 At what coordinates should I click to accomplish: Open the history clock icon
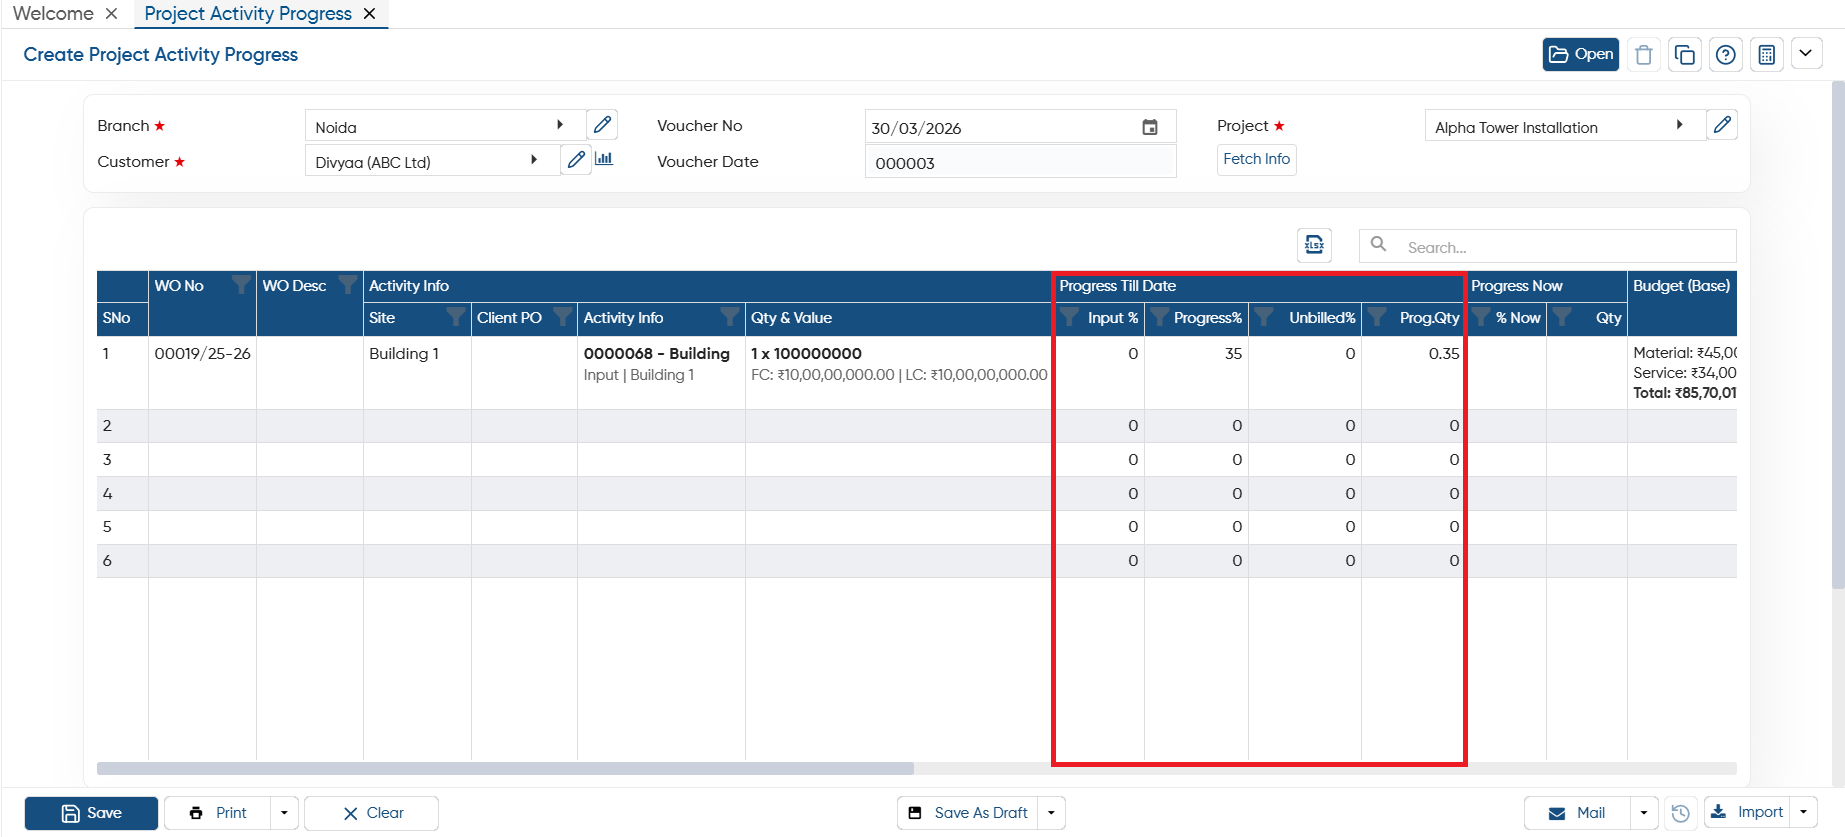[1681, 813]
